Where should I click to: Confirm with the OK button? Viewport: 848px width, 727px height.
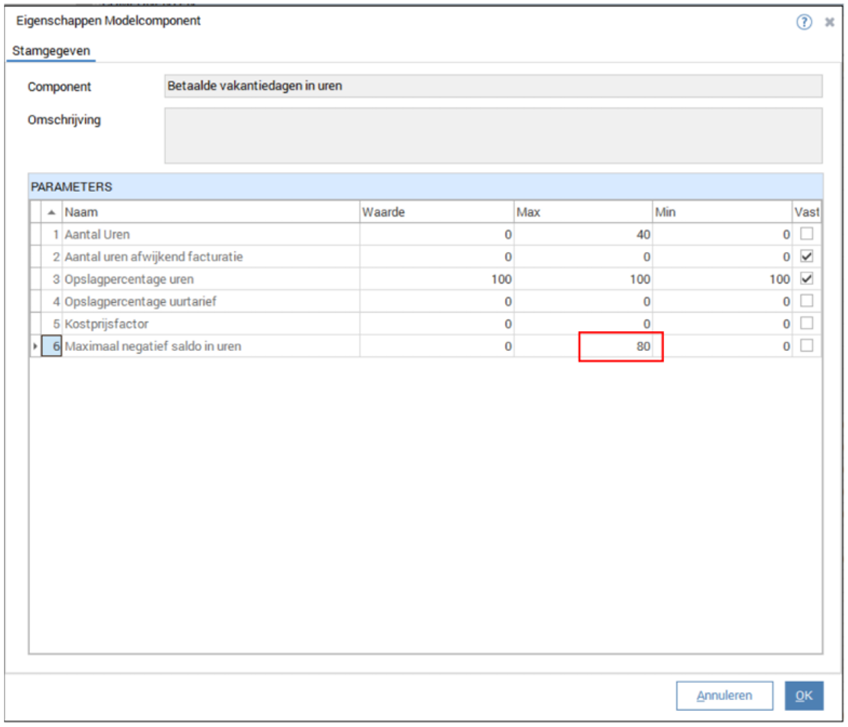[x=803, y=696]
